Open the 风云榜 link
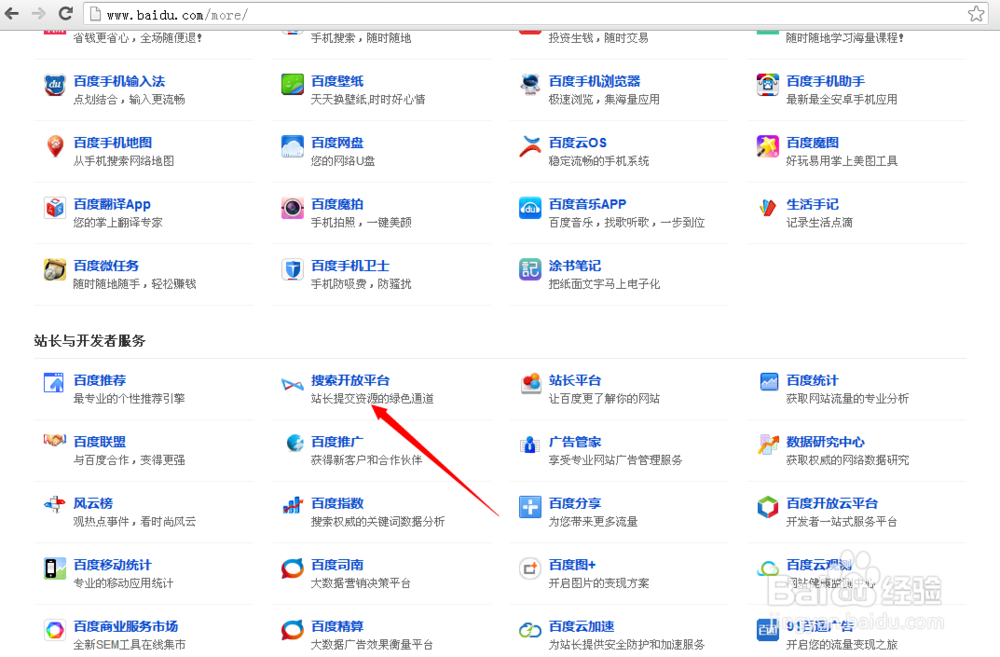 pos(93,503)
